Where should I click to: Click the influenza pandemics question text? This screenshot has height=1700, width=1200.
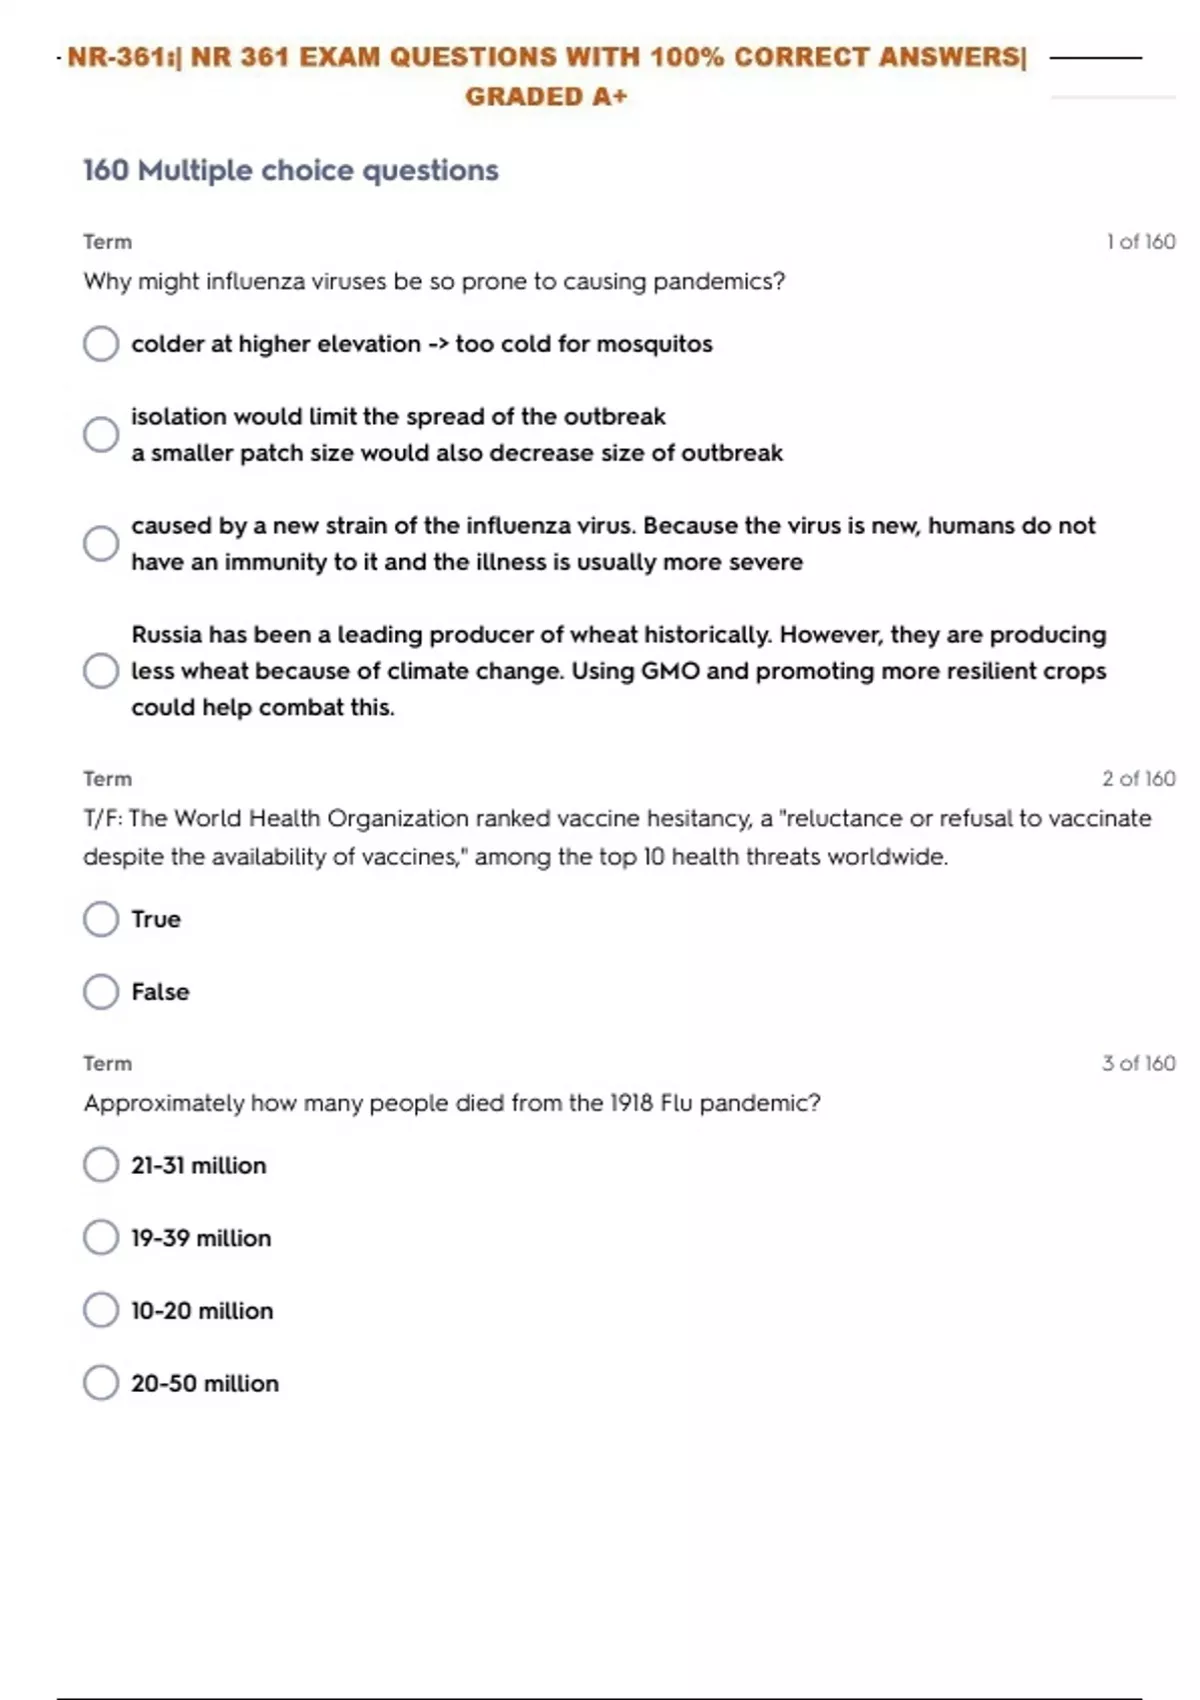pos(434,282)
